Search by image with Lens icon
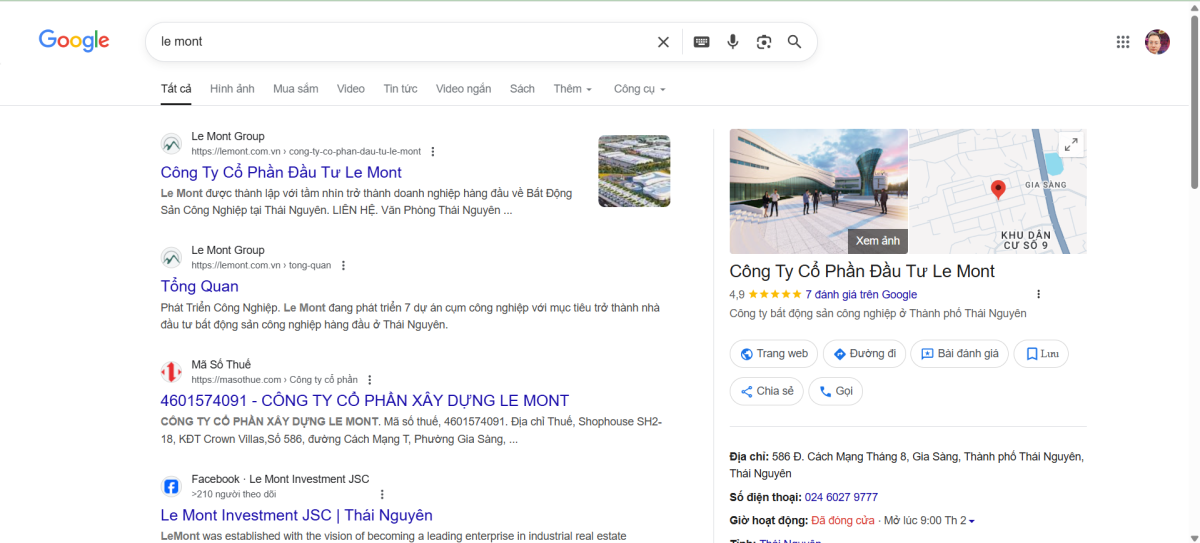The image size is (1200, 543). 764,42
